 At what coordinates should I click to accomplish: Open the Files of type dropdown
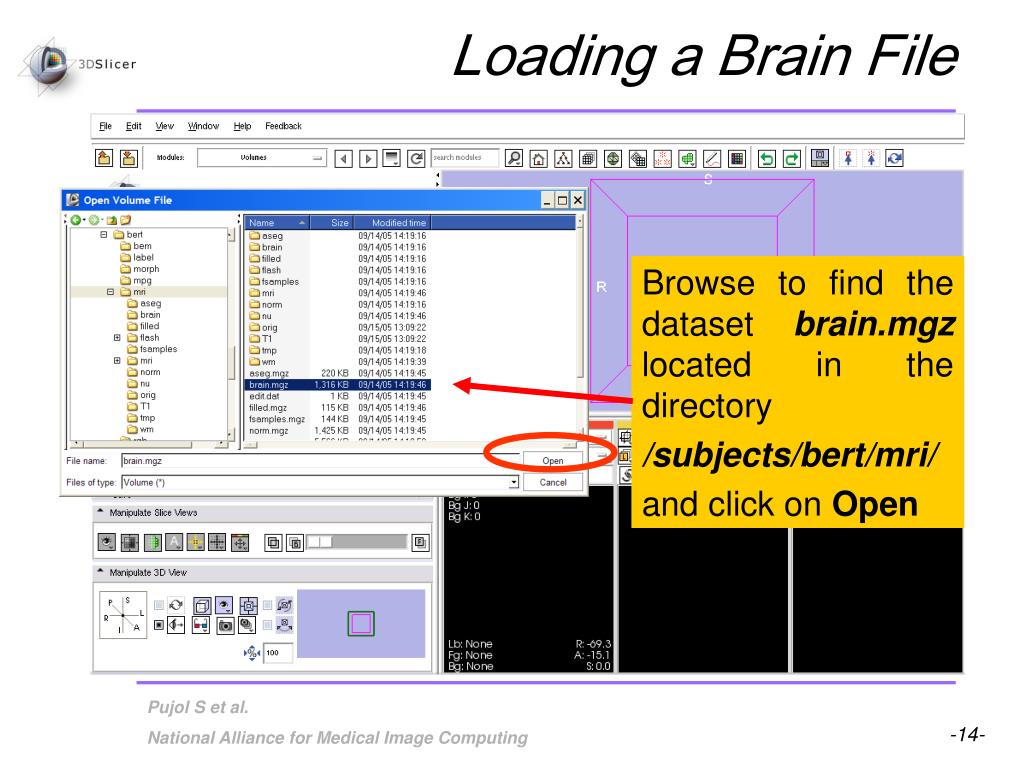point(514,483)
